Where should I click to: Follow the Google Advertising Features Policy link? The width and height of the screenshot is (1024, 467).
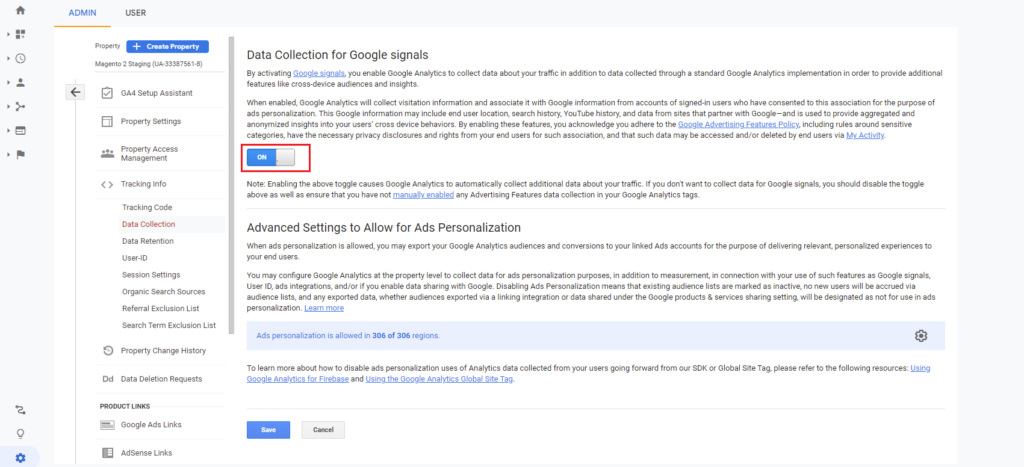738,124
